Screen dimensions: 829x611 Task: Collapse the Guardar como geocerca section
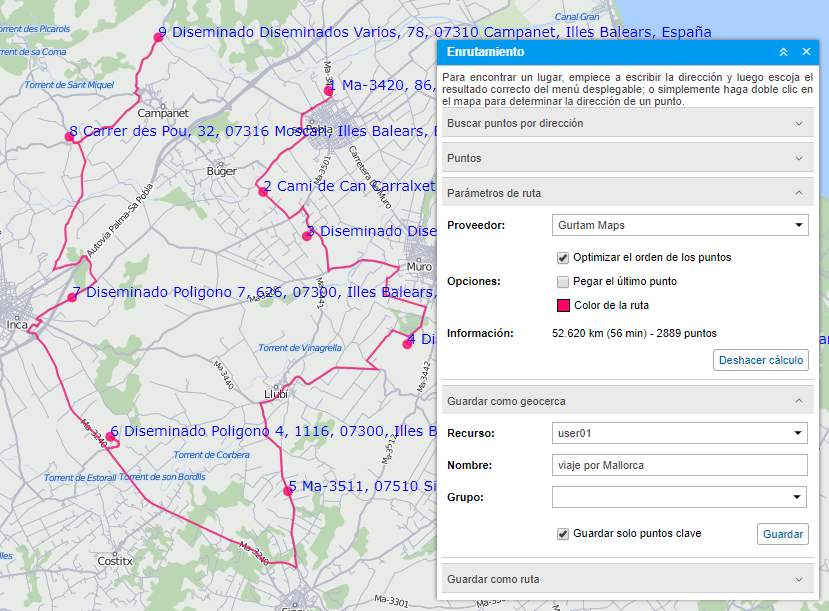pyautogui.click(x=628, y=401)
